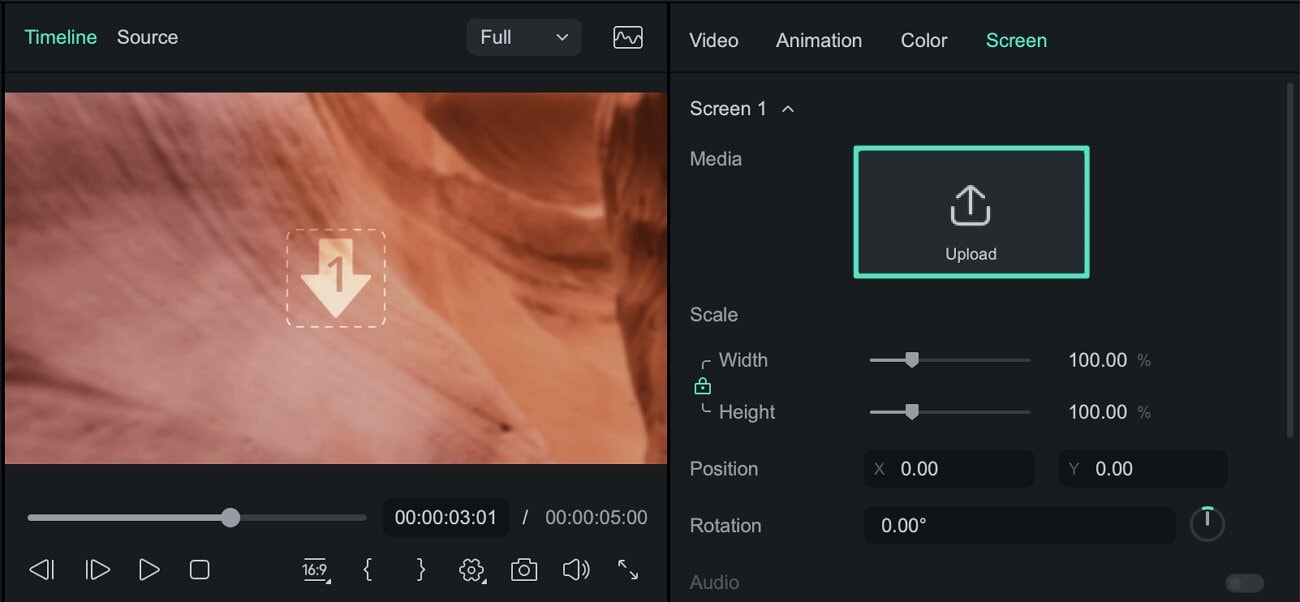Open the Color tab
The height and width of the screenshot is (602, 1300).
coord(924,41)
